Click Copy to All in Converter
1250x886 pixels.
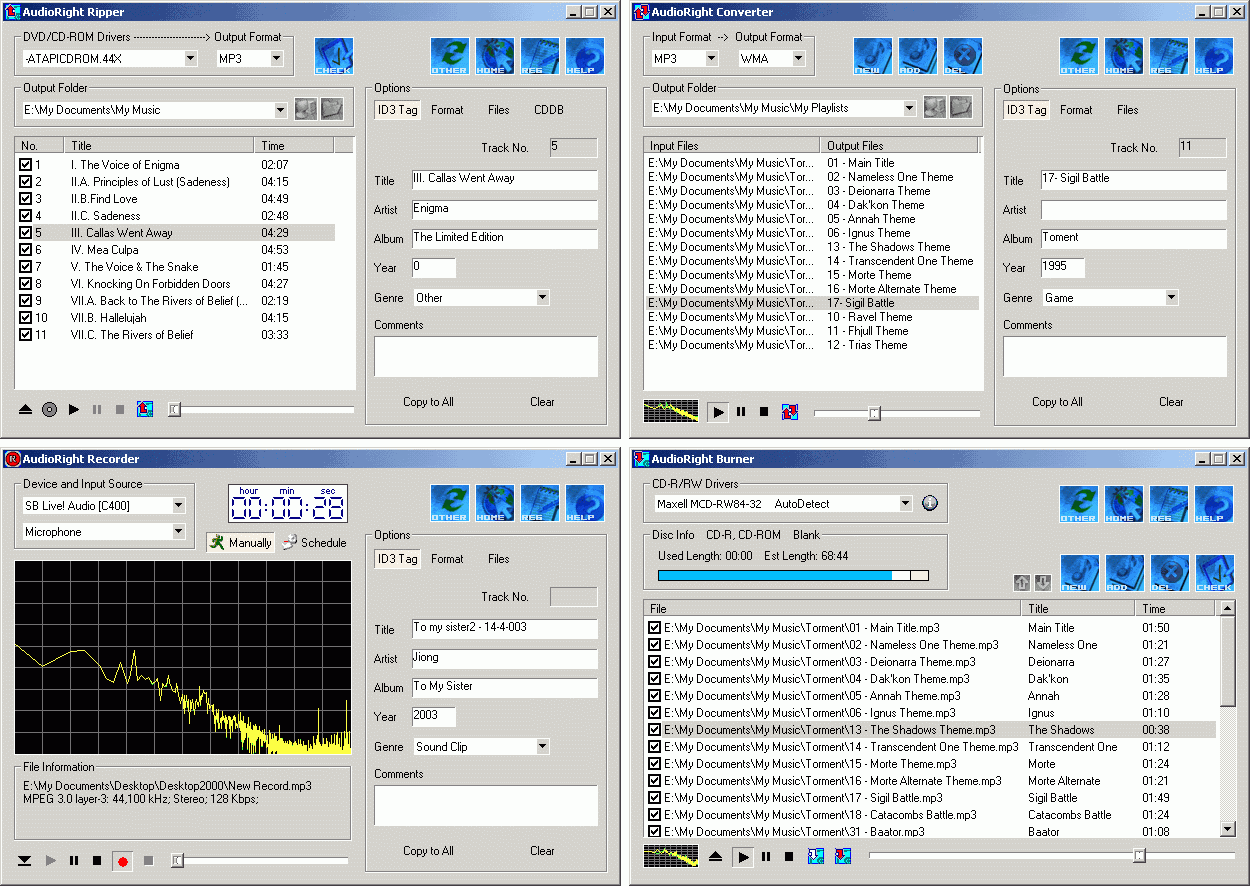[x=1057, y=402]
